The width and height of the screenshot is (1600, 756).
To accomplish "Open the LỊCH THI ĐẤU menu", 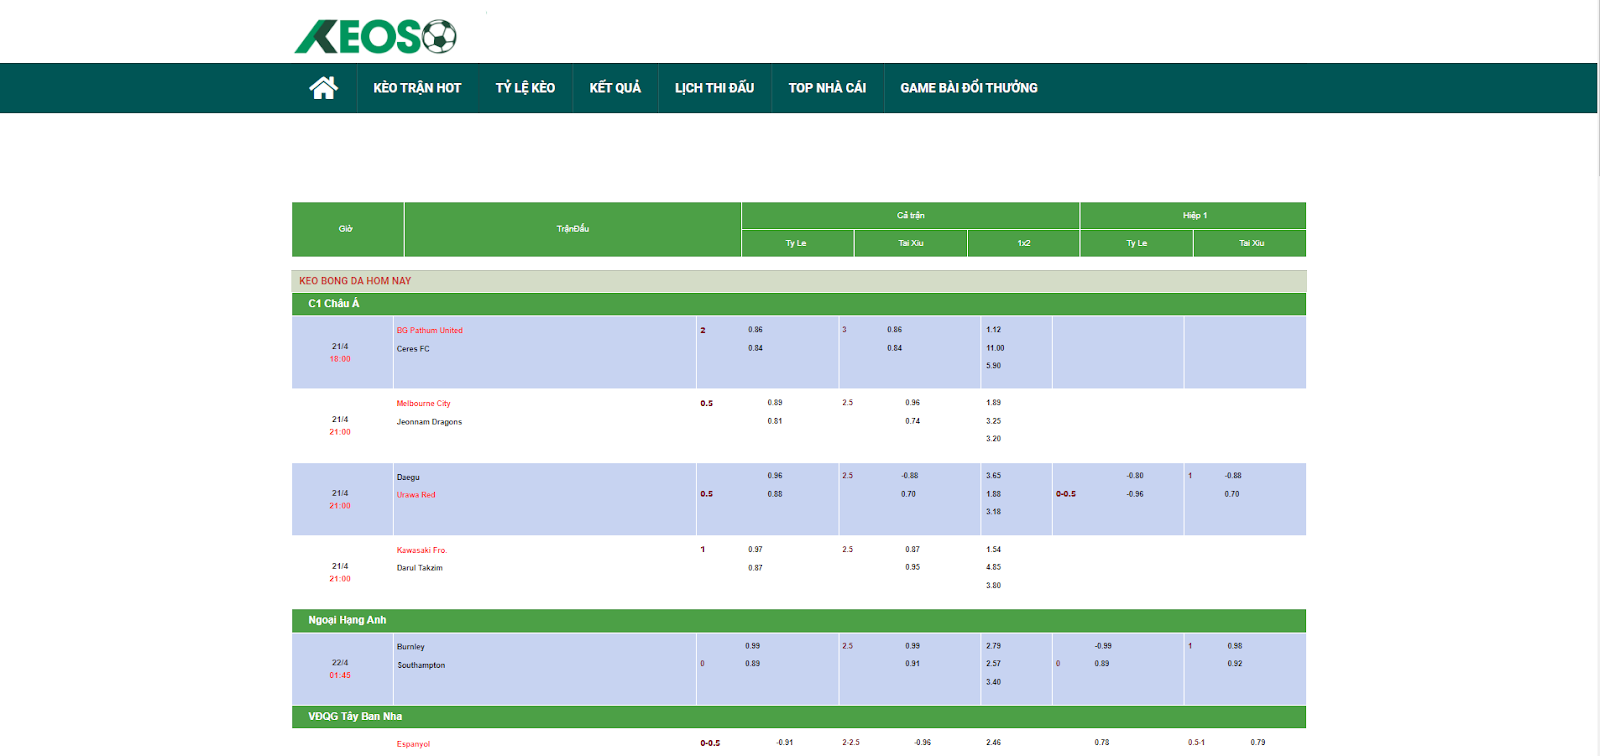I will pos(714,88).
